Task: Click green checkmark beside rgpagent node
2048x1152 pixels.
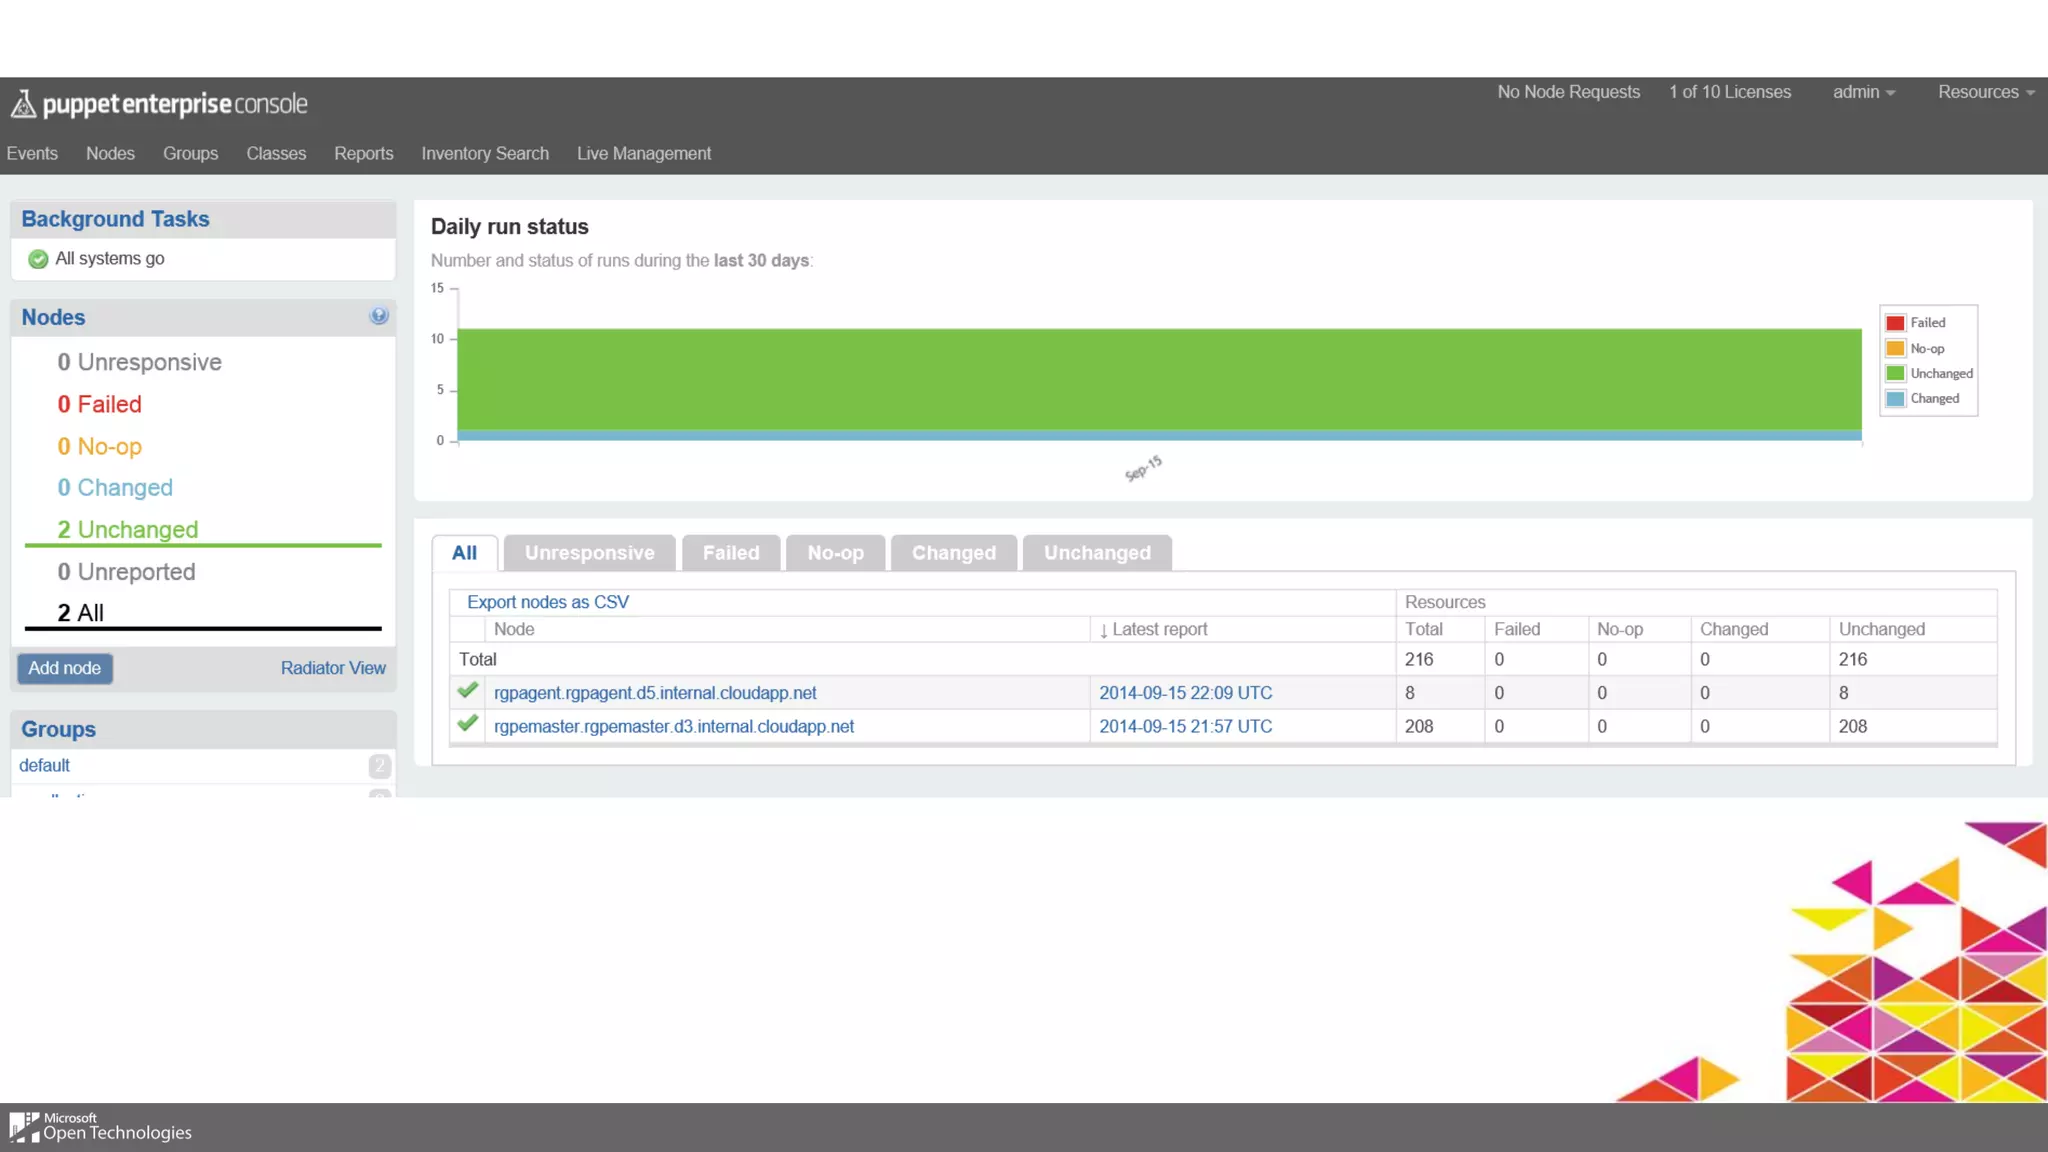Action: coord(467,691)
